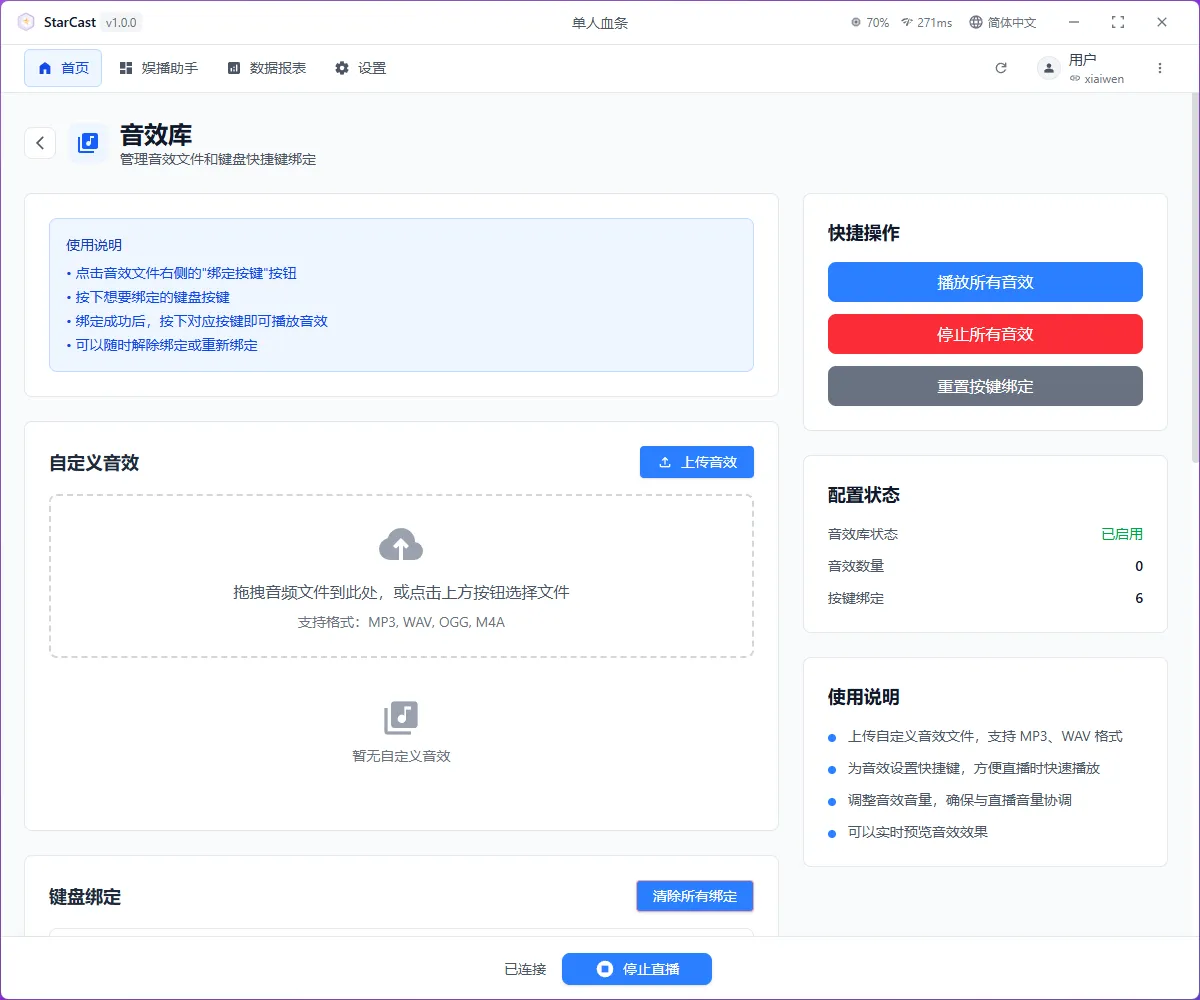
Task: Click the blue music note icon near 音效库
Action: pyautogui.click(x=88, y=142)
